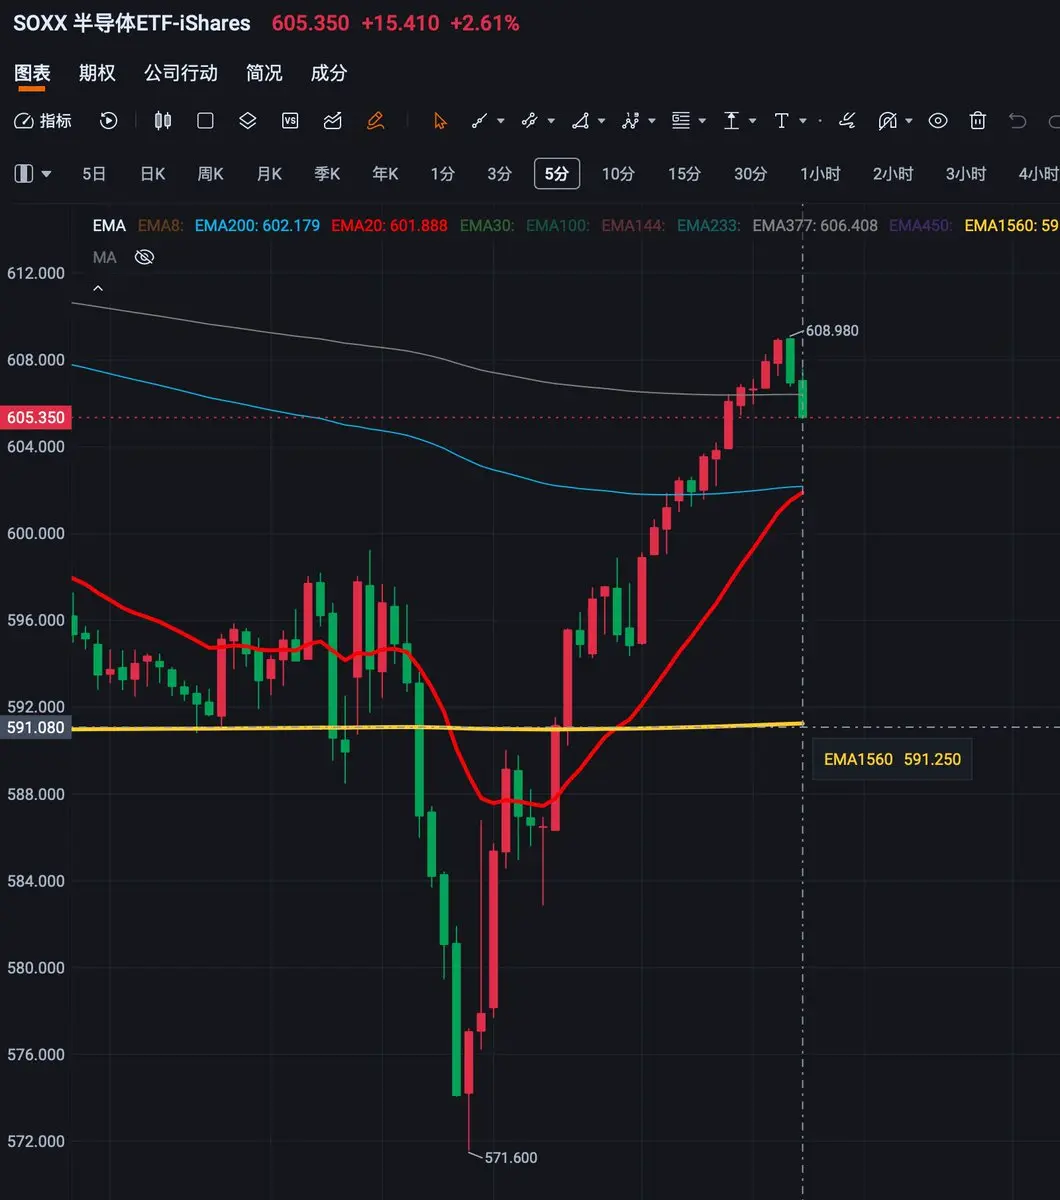Select the 3分 interval

[x=499, y=174]
